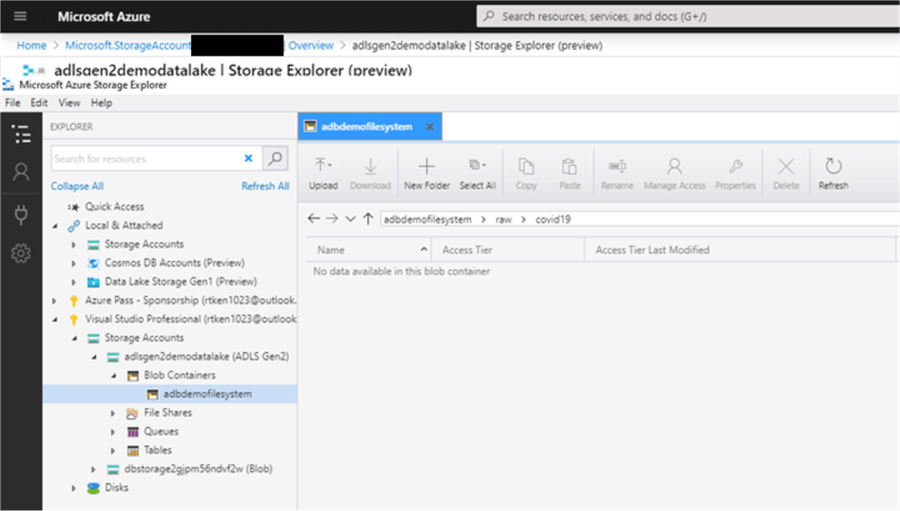The width and height of the screenshot is (900, 511).
Task: Click the search magnifier button in Explorer
Action: pos(276,158)
